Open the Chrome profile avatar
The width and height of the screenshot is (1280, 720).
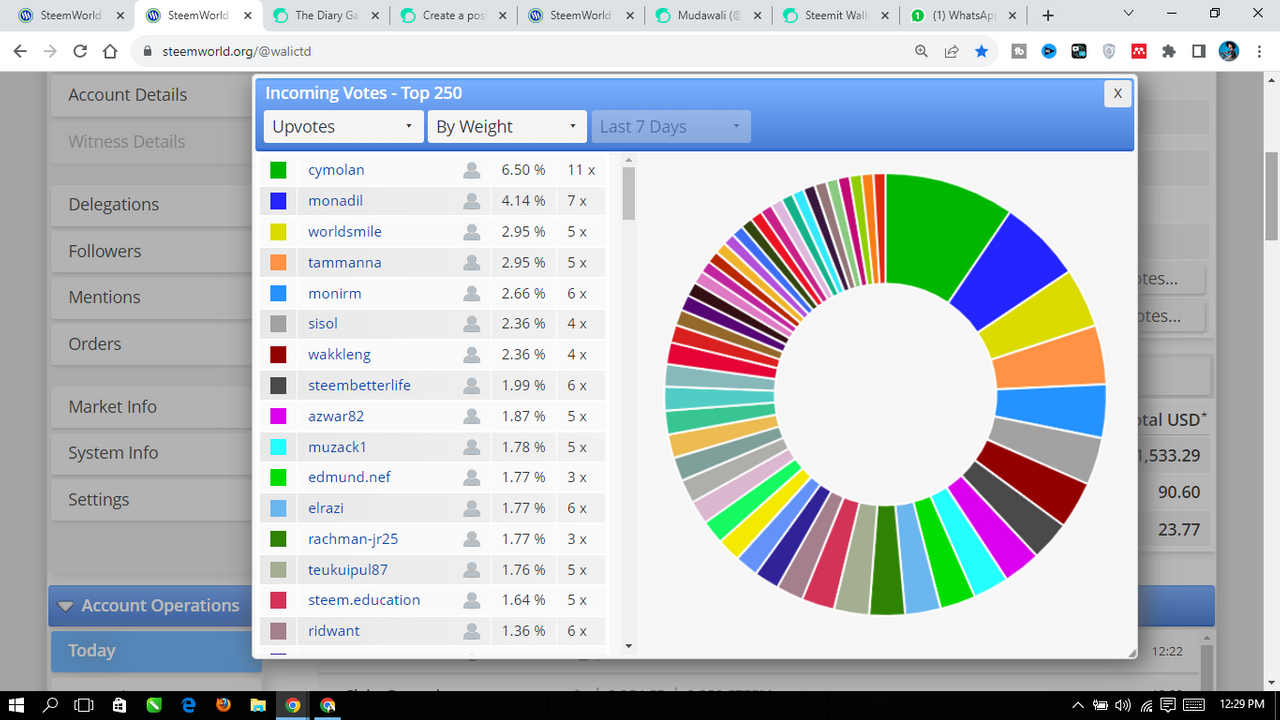1229,51
